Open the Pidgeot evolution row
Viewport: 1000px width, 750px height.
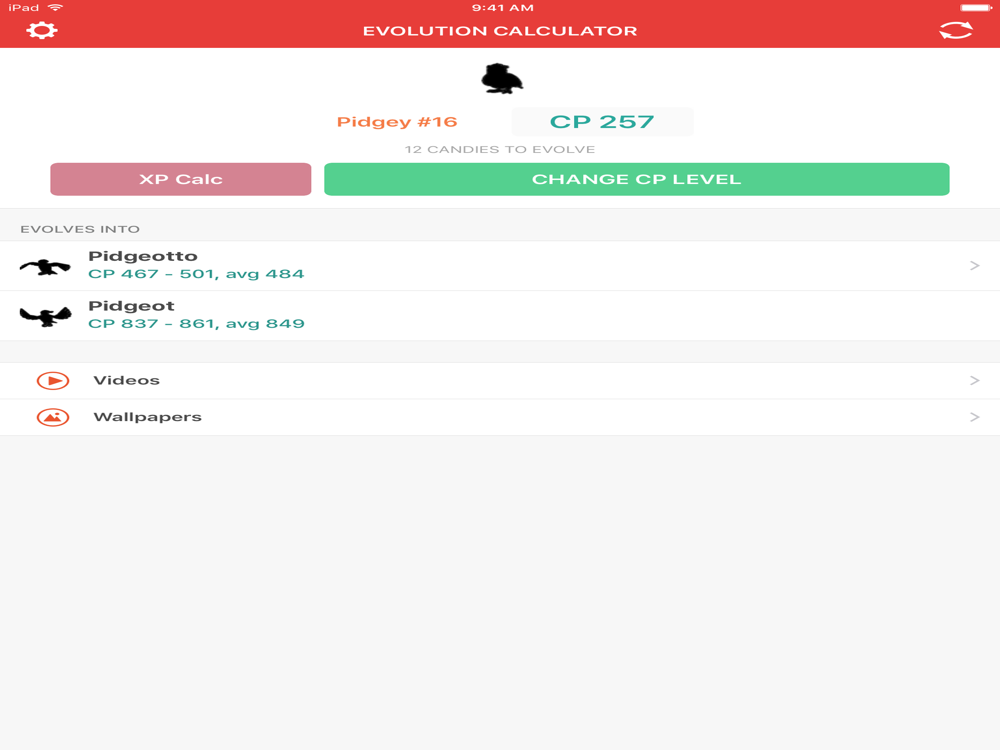[500, 316]
